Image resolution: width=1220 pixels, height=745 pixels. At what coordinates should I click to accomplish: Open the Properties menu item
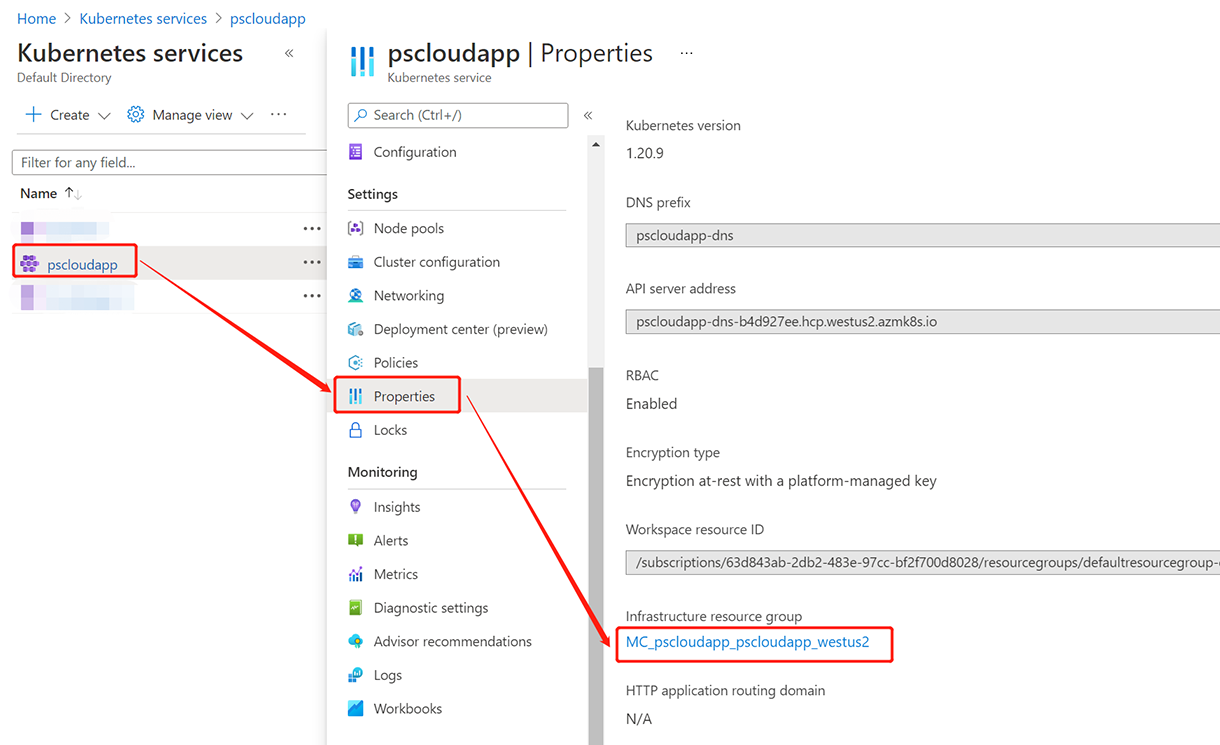[404, 396]
